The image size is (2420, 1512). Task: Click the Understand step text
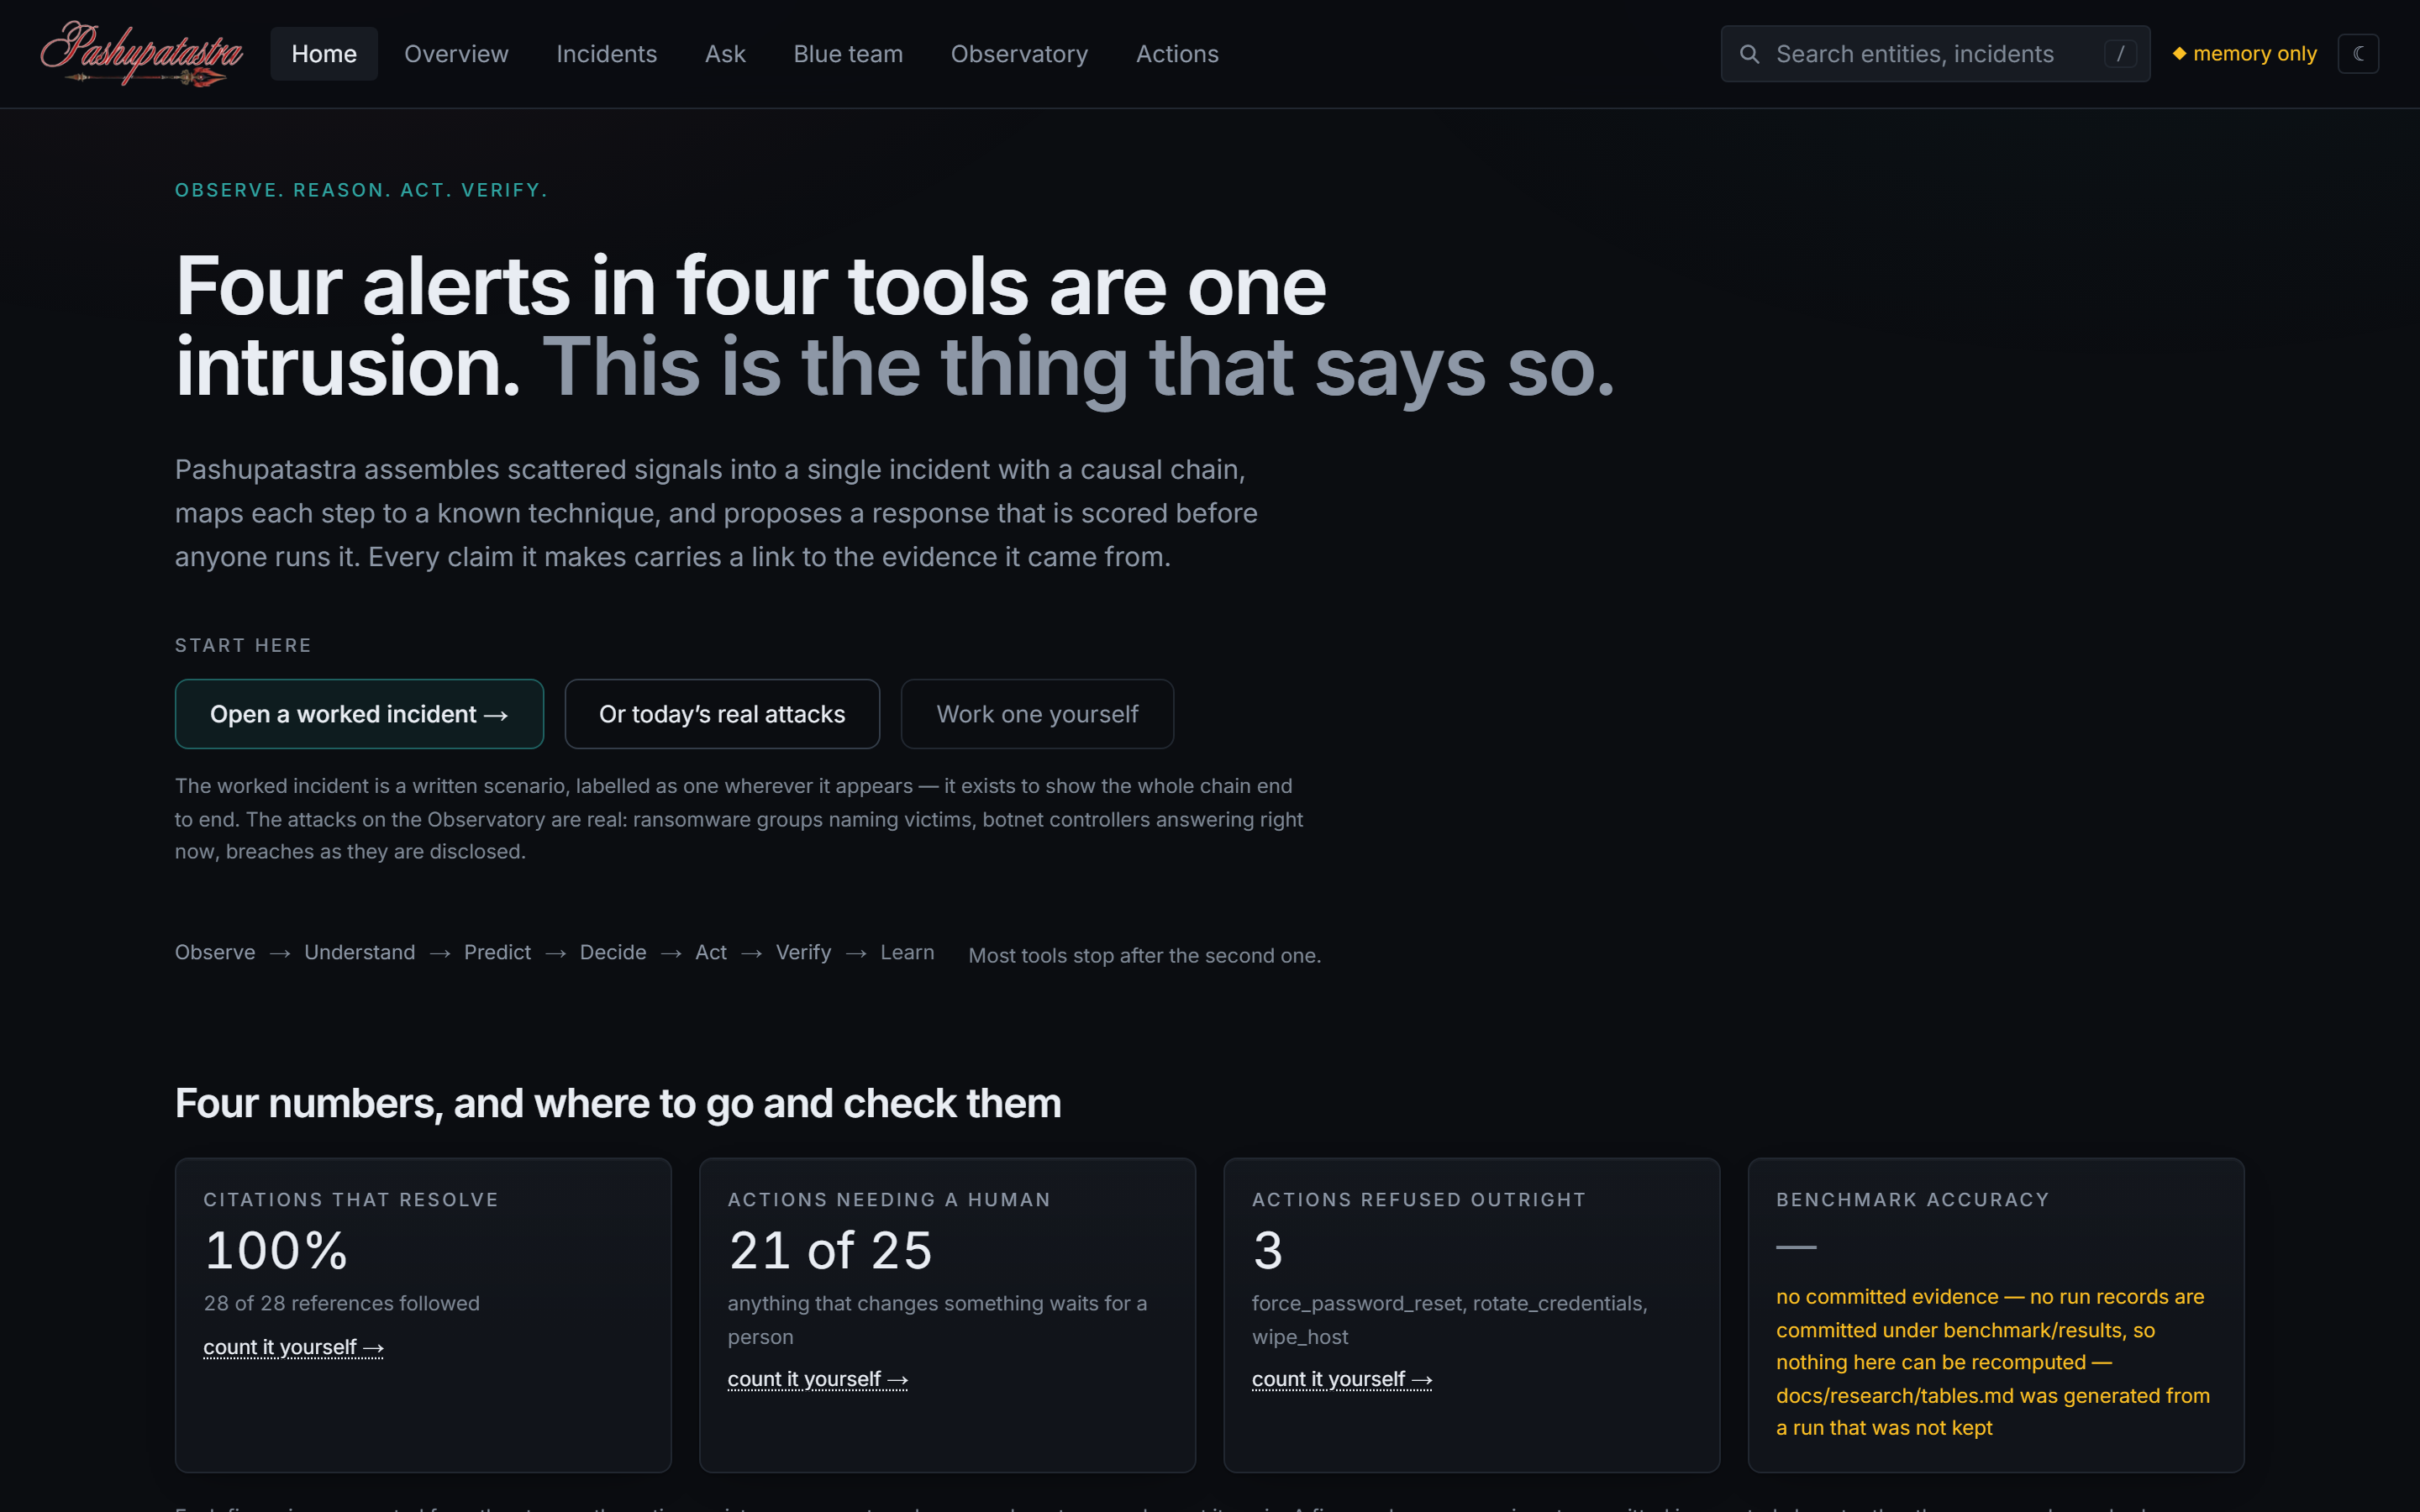click(359, 952)
